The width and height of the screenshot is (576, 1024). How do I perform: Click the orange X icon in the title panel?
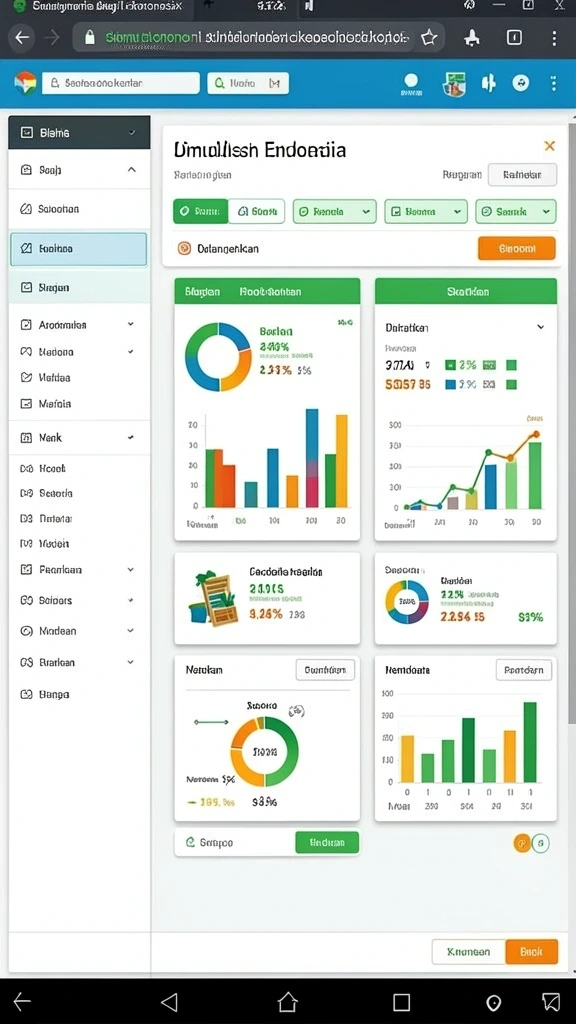click(x=549, y=146)
